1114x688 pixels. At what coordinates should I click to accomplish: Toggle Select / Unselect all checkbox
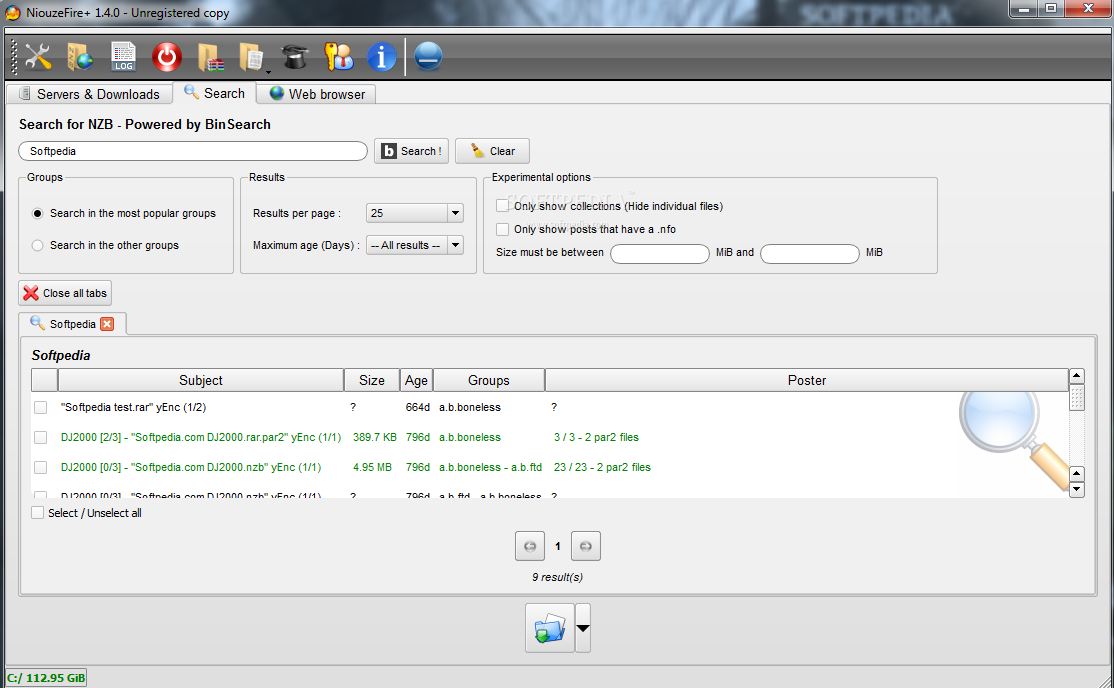(38, 512)
